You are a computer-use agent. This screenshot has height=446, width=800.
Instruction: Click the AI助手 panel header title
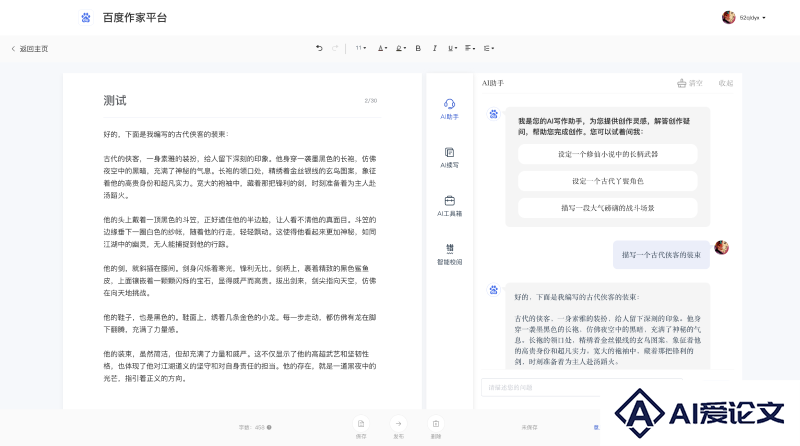(493, 83)
